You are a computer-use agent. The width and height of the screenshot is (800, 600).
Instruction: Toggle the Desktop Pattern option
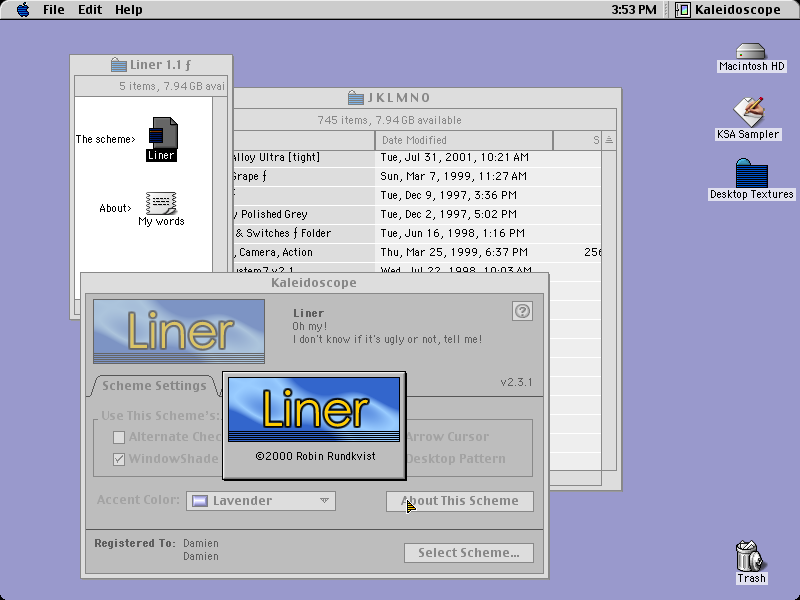456,459
